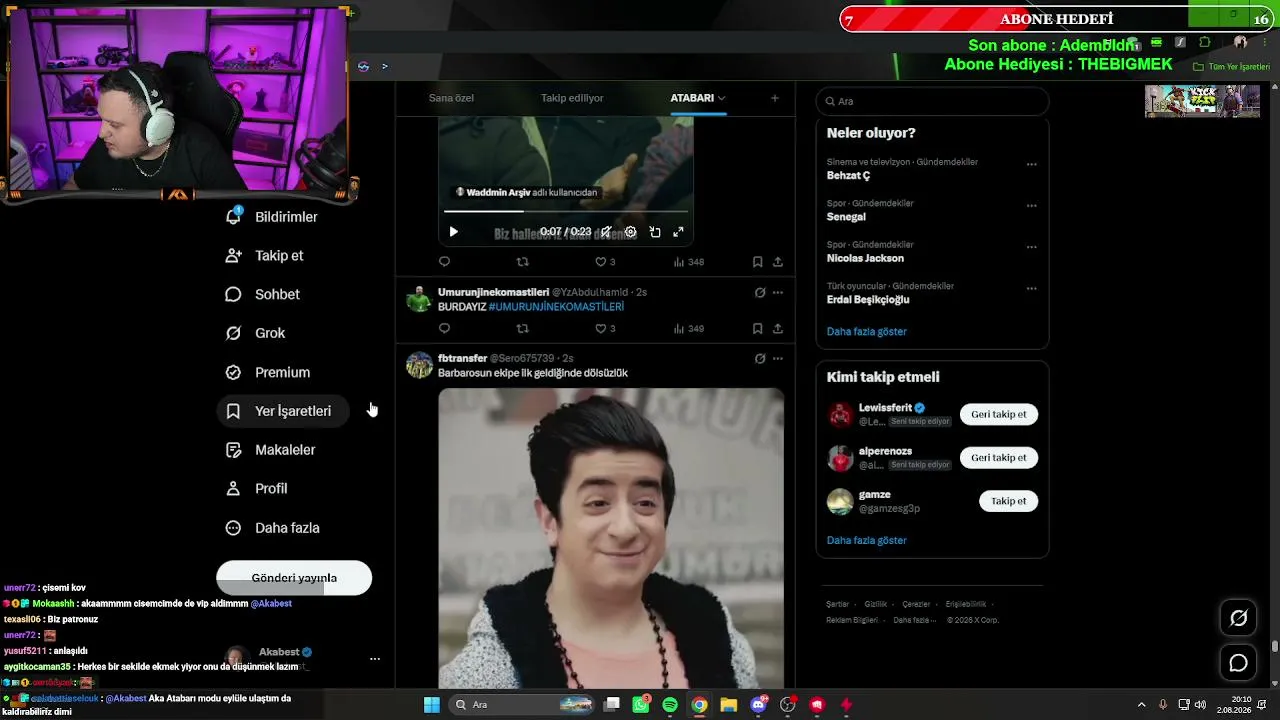Expand video to fullscreen
Image resolution: width=1280 pixels, height=720 pixels.
[678, 232]
